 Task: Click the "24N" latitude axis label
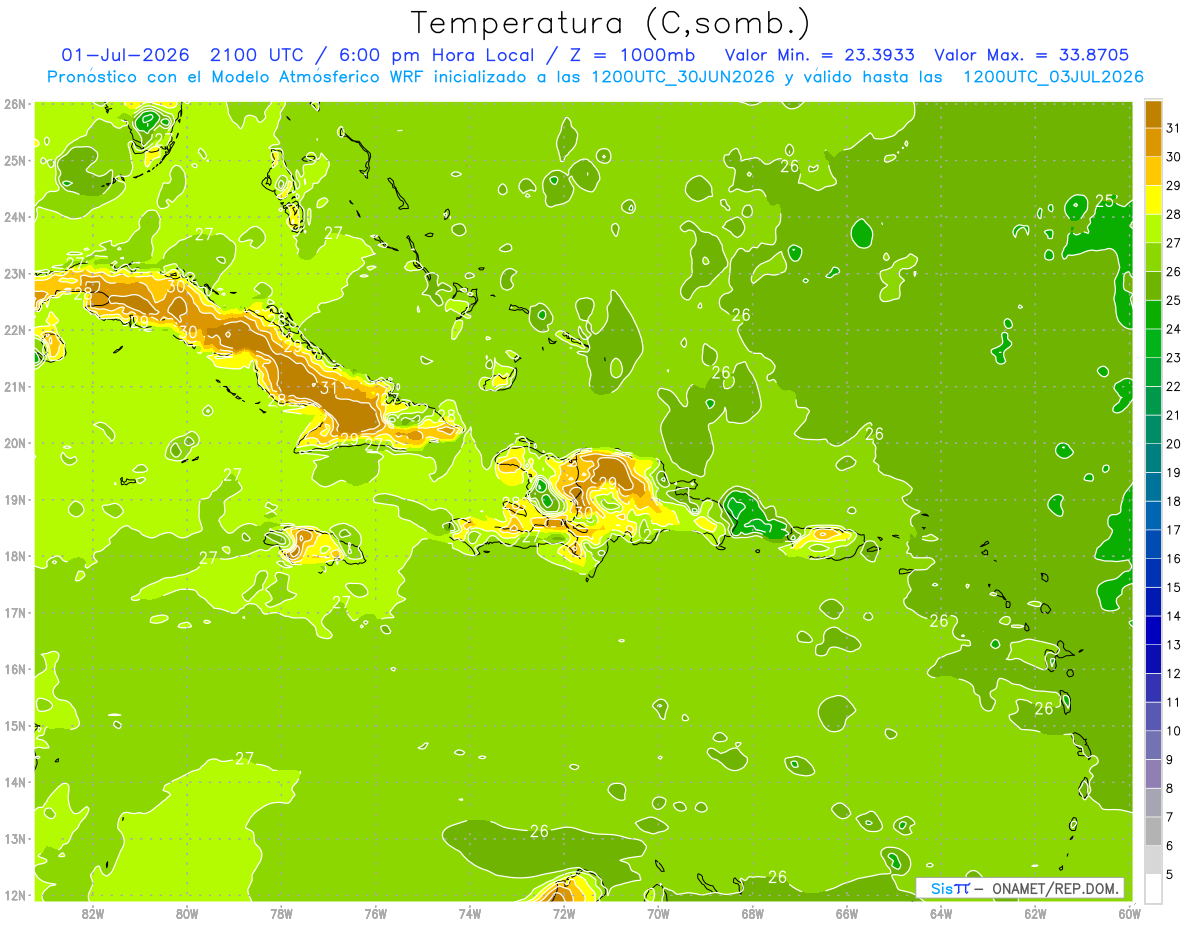(x=15, y=217)
